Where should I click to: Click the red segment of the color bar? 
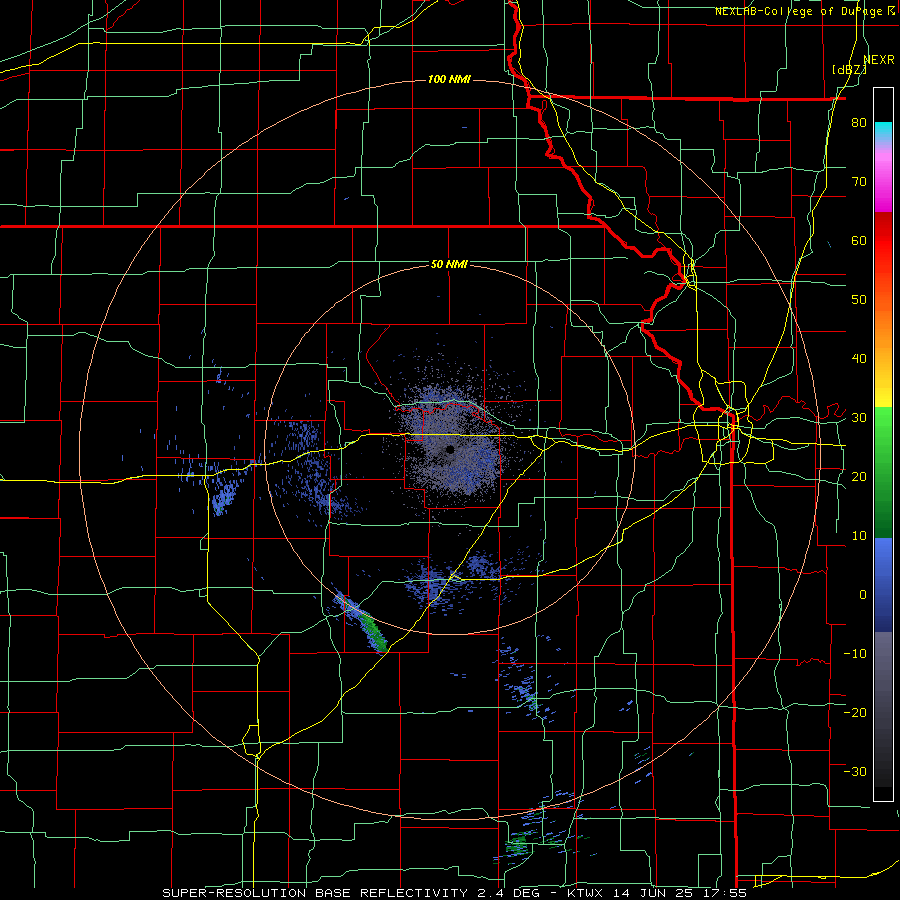point(883,242)
